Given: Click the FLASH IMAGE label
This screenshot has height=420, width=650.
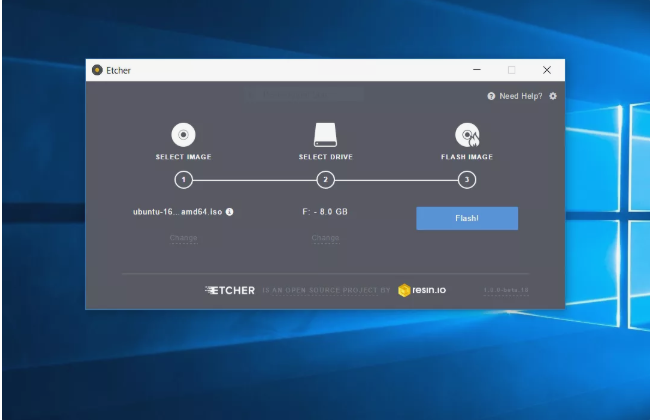Looking at the screenshot, I should coord(467,157).
